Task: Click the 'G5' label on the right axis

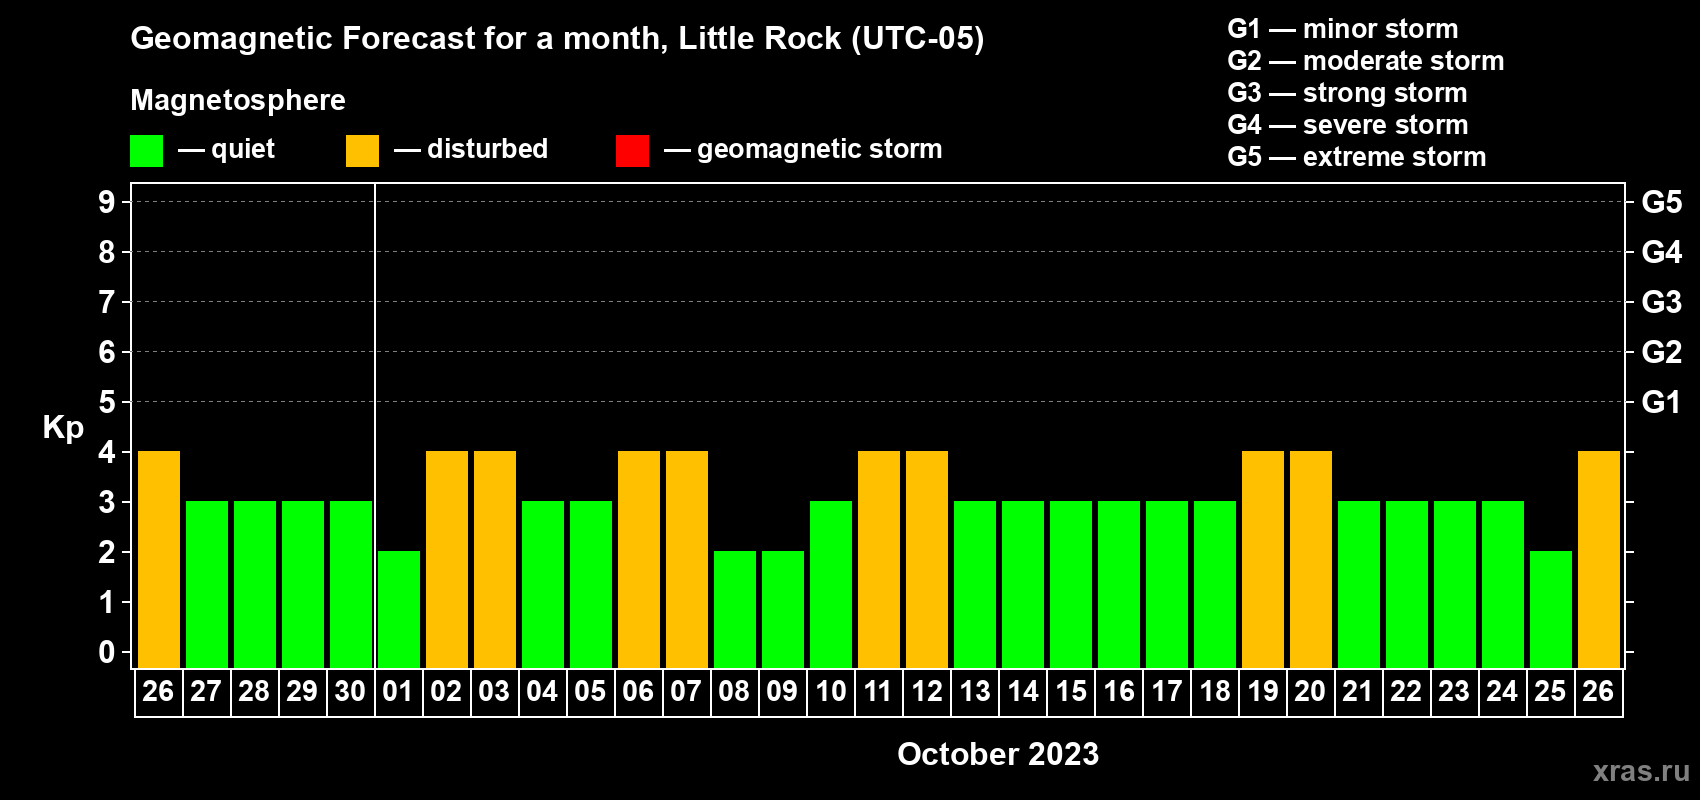Action: [x=1662, y=202]
